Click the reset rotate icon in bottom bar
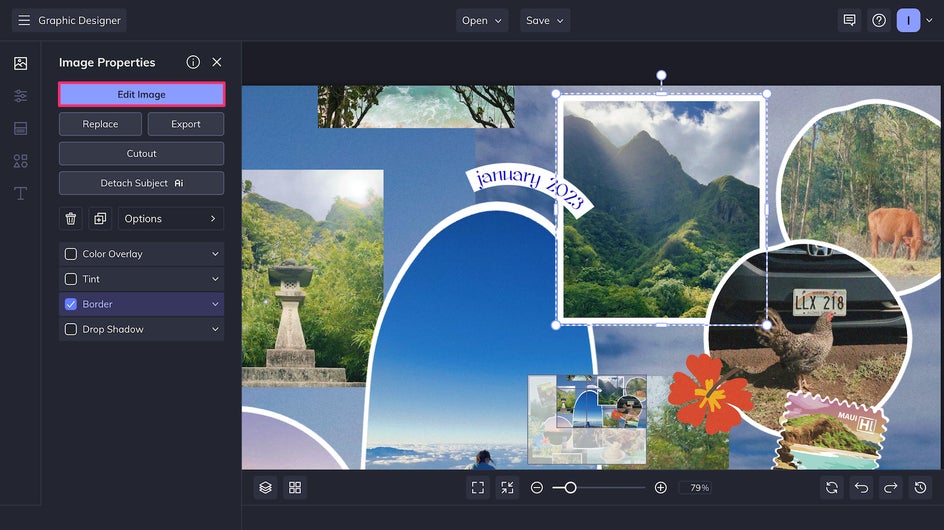The image size is (944, 530). [832, 488]
